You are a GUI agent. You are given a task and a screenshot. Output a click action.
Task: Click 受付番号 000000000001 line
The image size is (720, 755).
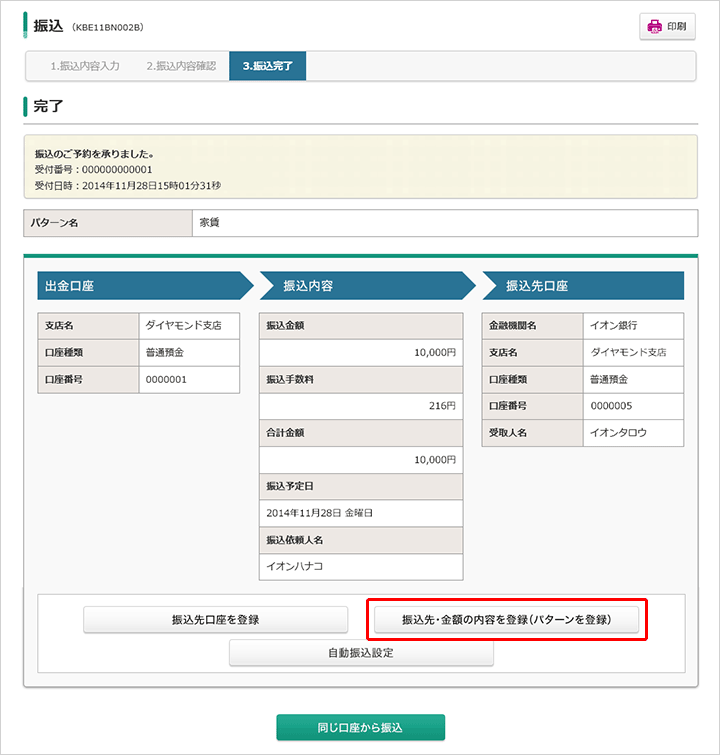tap(93, 169)
